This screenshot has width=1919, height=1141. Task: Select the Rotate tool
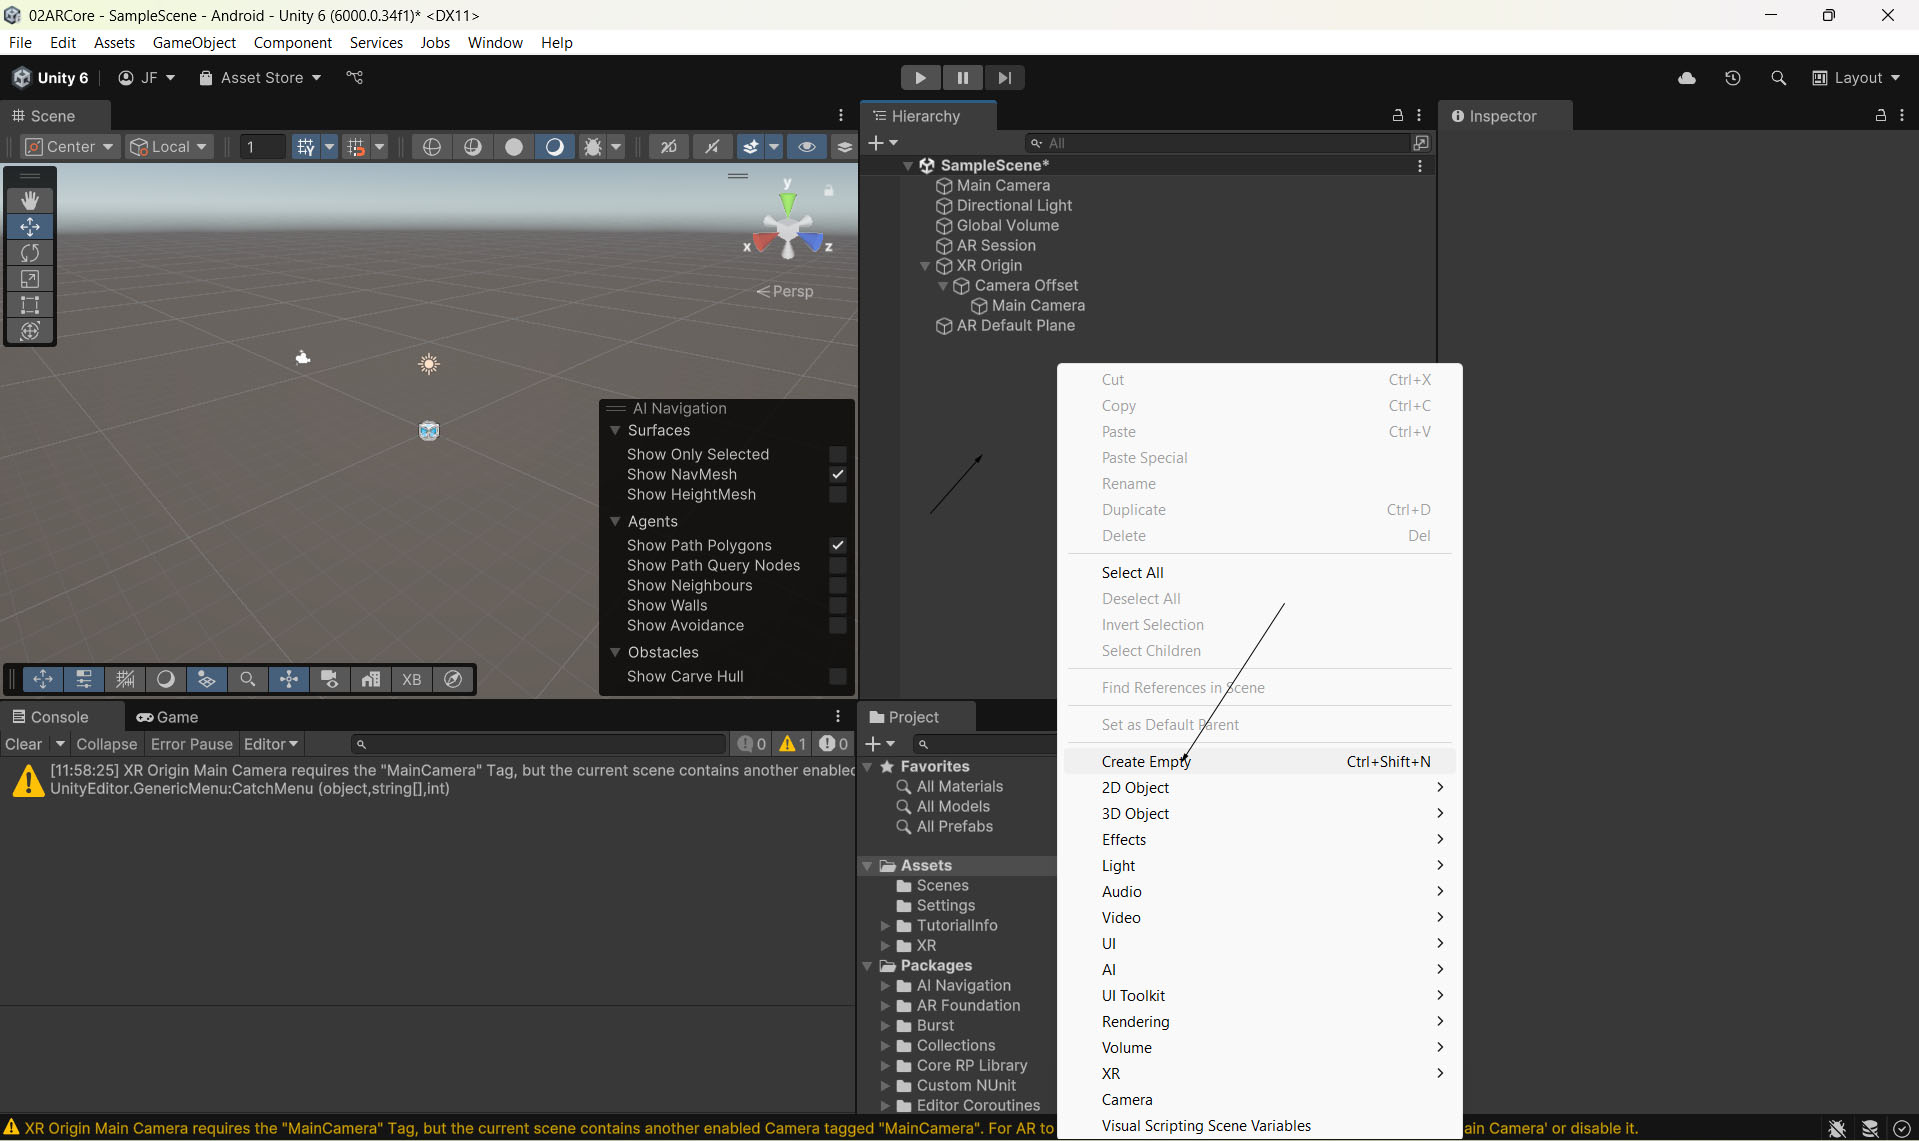(30, 253)
